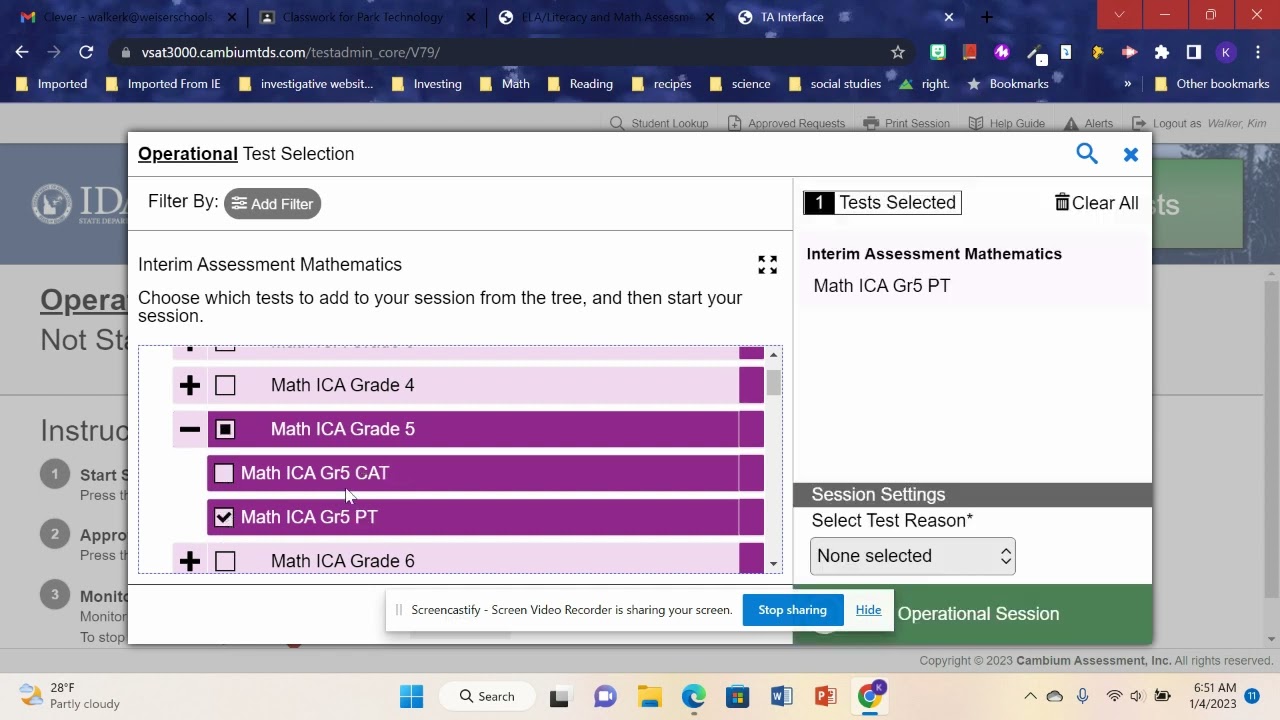Click the taskbar Search box
Image resolution: width=1280 pixels, height=720 pixels.
point(486,696)
